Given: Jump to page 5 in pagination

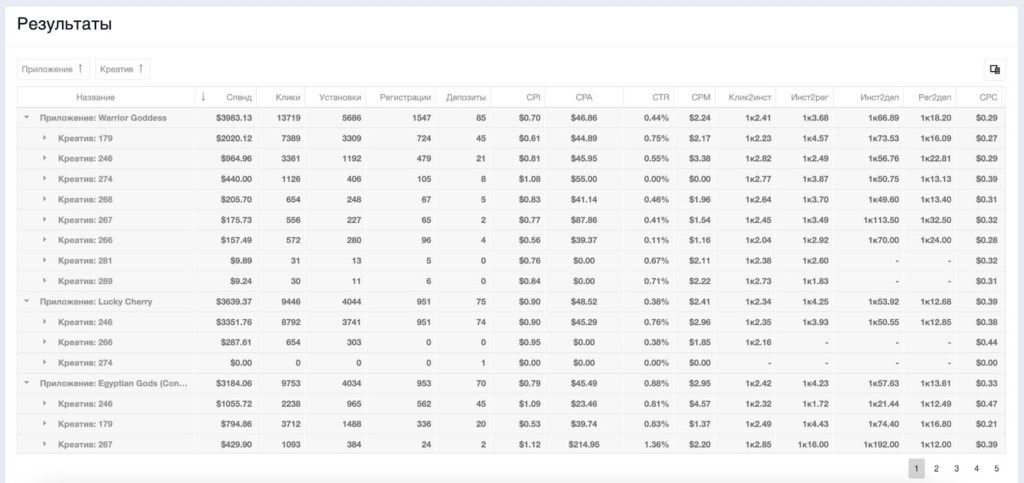Looking at the screenshot, I should point(996,468).
